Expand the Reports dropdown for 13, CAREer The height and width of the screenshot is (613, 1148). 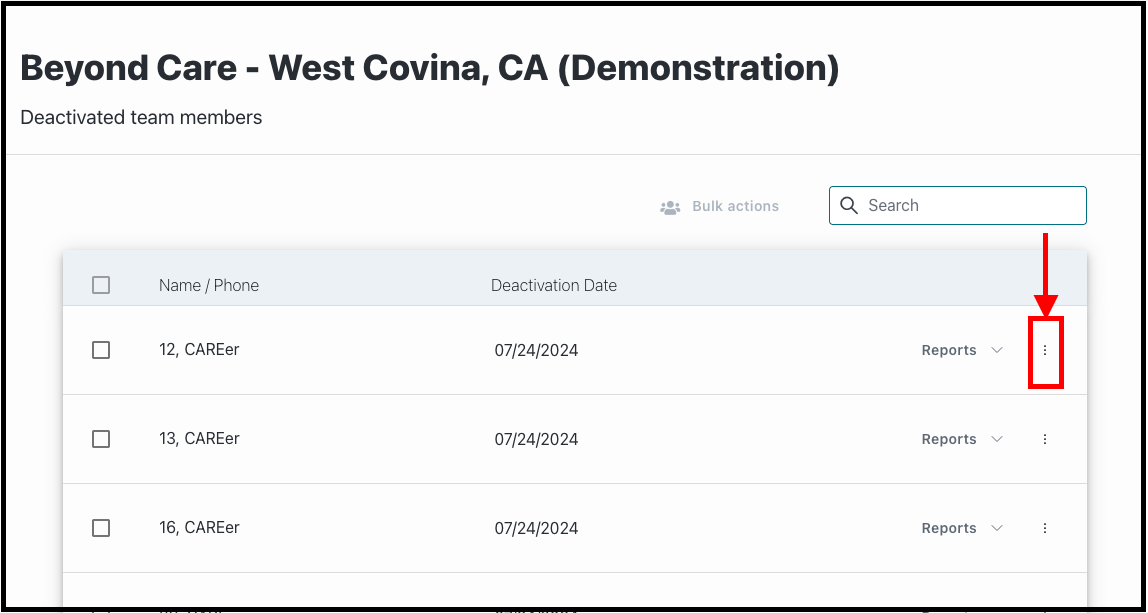point(962,439)
